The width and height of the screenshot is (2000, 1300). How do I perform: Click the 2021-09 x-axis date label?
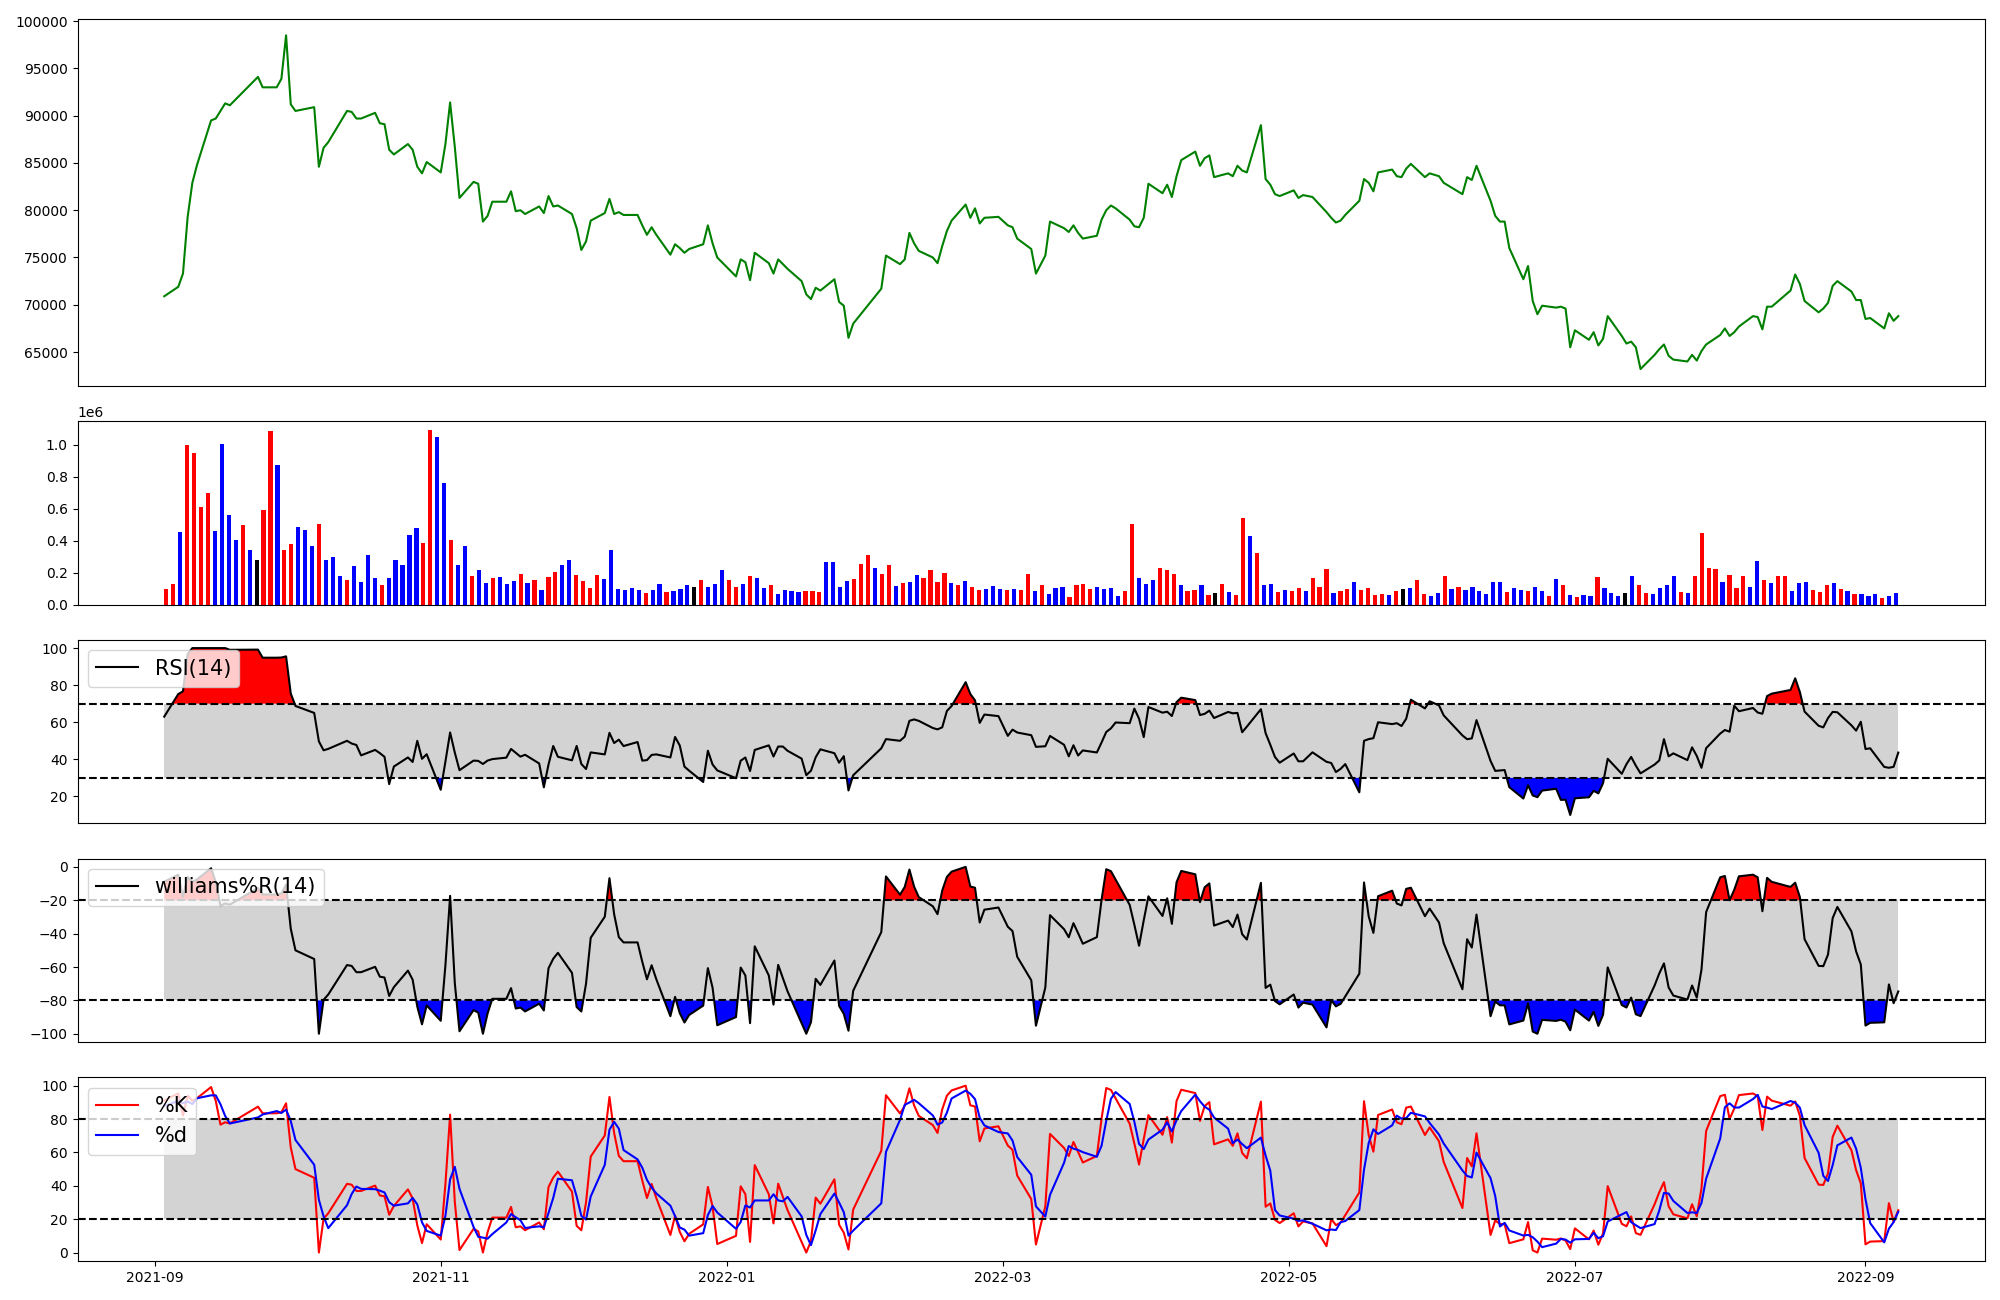pyautogui.click(x=154, y=1277)
